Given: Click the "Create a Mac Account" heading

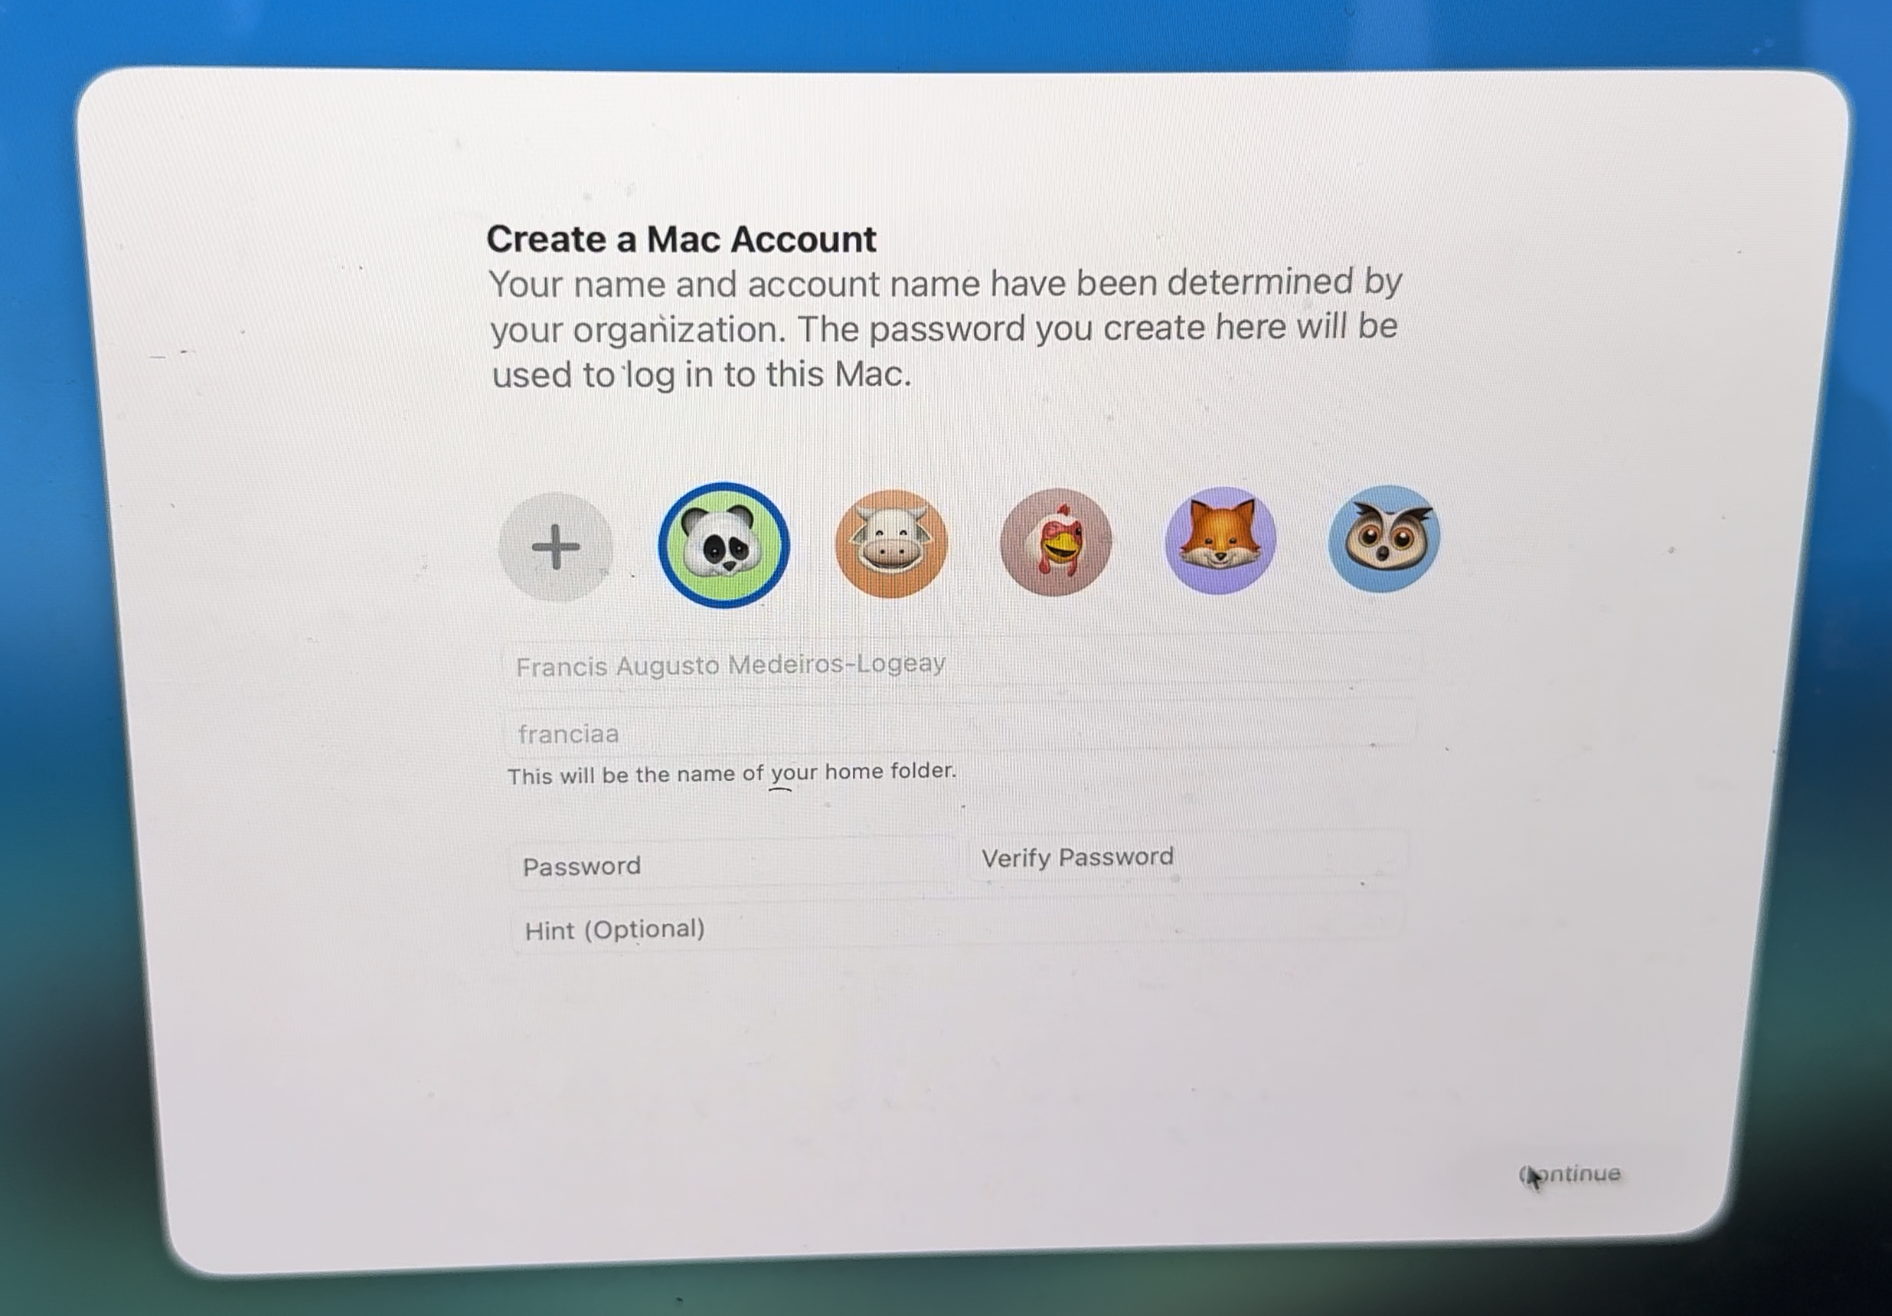Looking at the screenshot, I should (x=681, y=239).
